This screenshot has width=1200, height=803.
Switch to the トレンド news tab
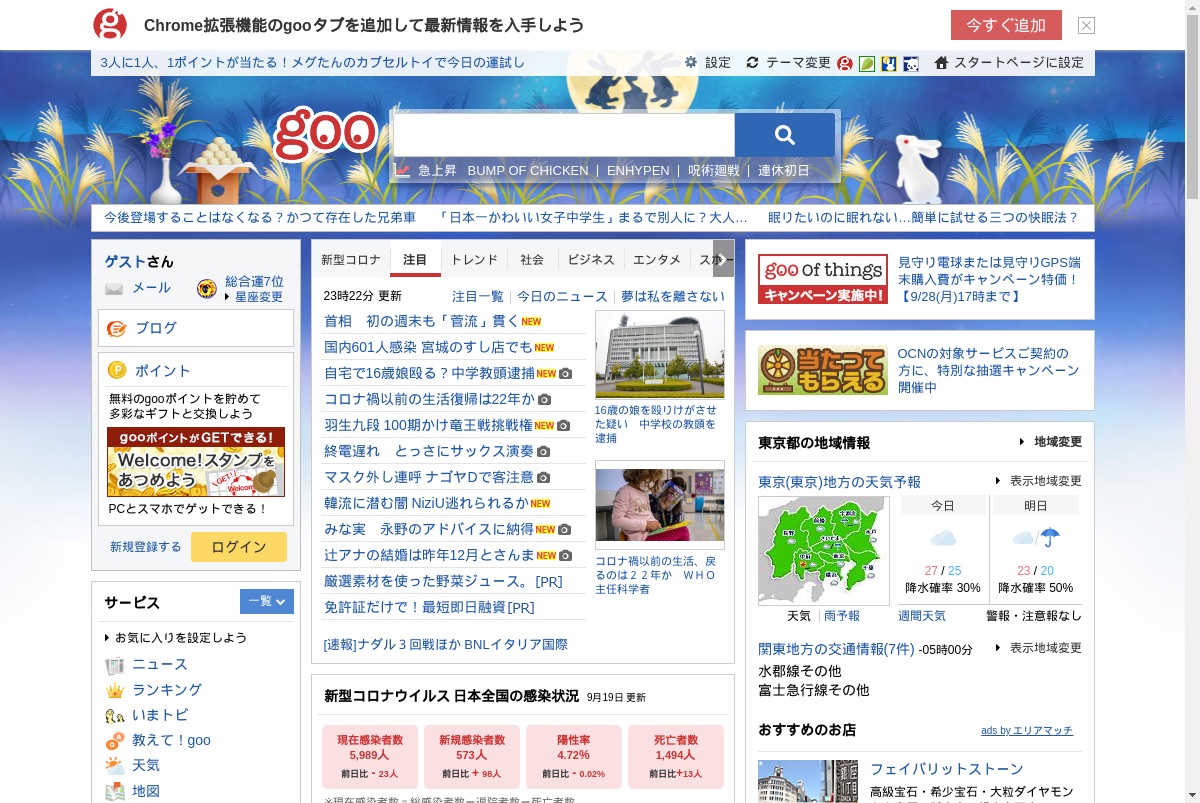coord(474,259)
